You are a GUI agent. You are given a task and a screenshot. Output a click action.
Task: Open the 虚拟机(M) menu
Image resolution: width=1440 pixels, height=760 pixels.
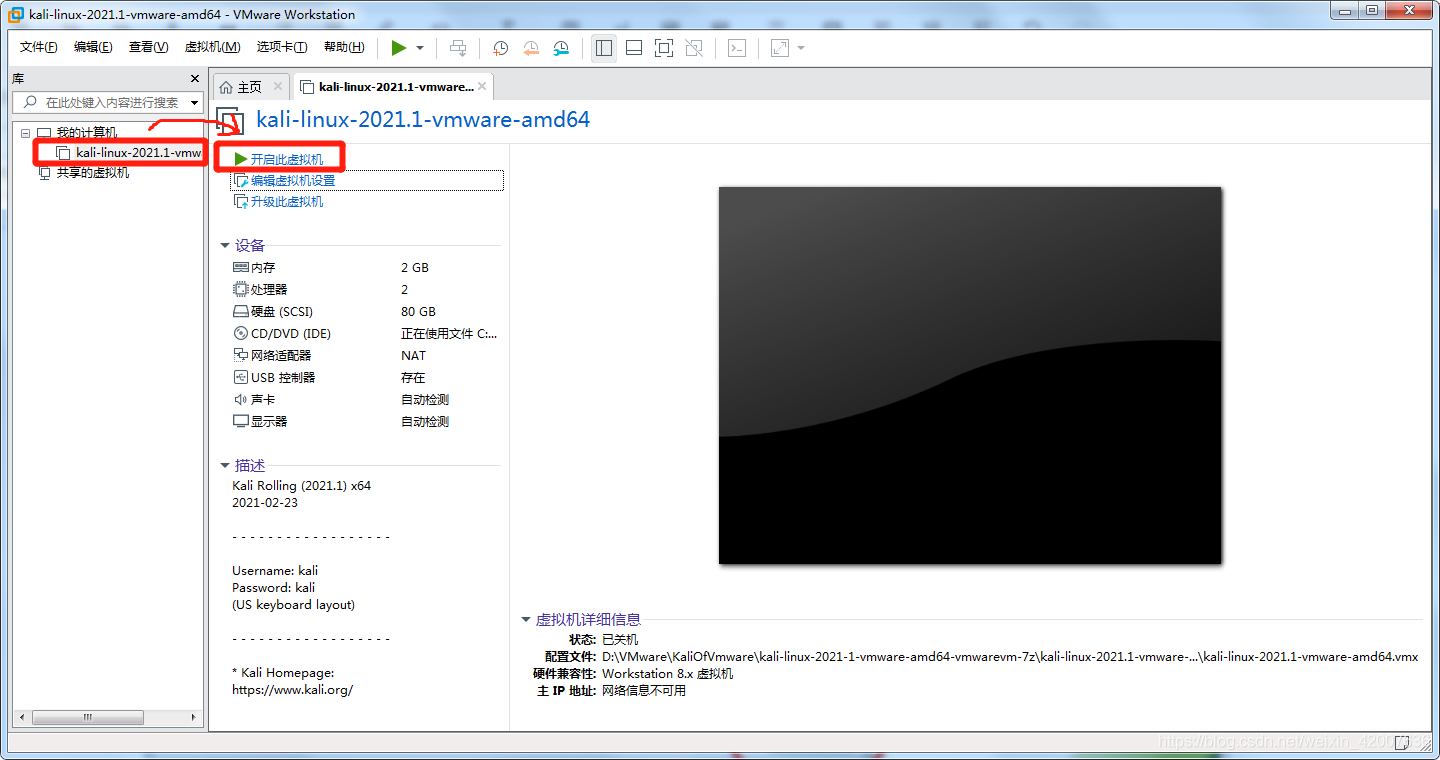(213, 47)
